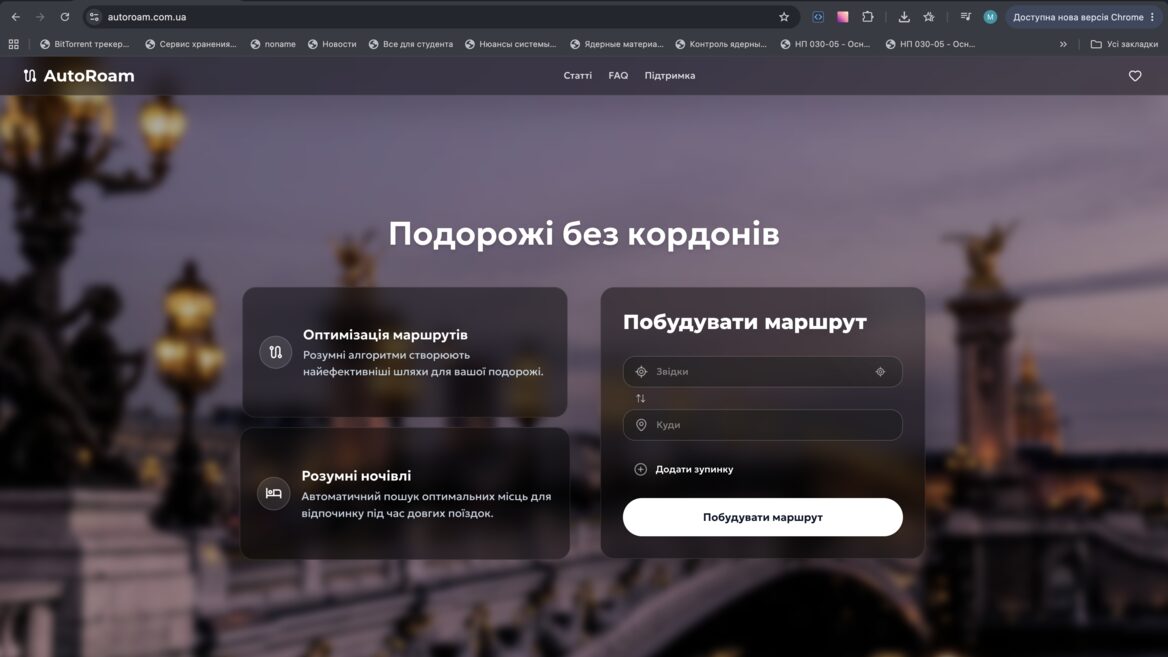
Task: Open Нюансы системы bookmark
Action: point(510,44)
